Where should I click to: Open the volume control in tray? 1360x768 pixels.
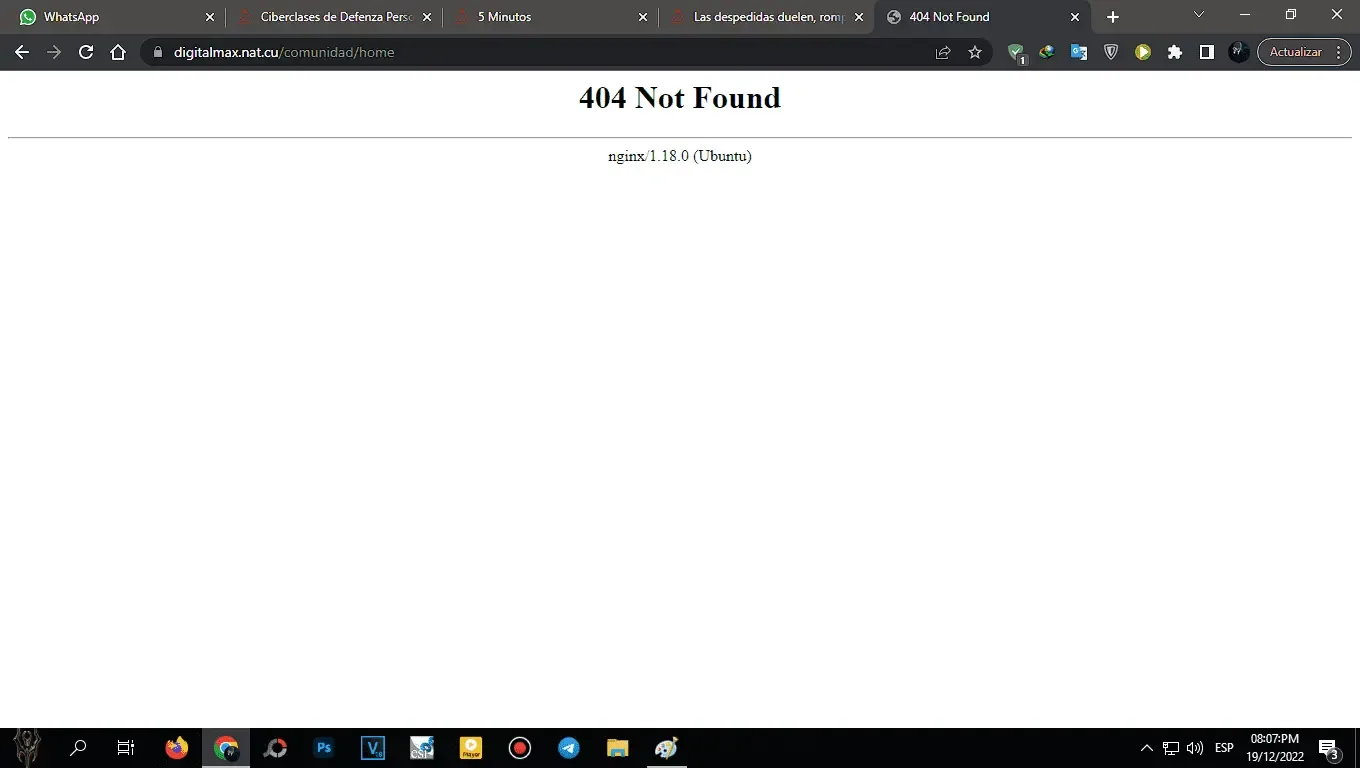coord(1195,748)
